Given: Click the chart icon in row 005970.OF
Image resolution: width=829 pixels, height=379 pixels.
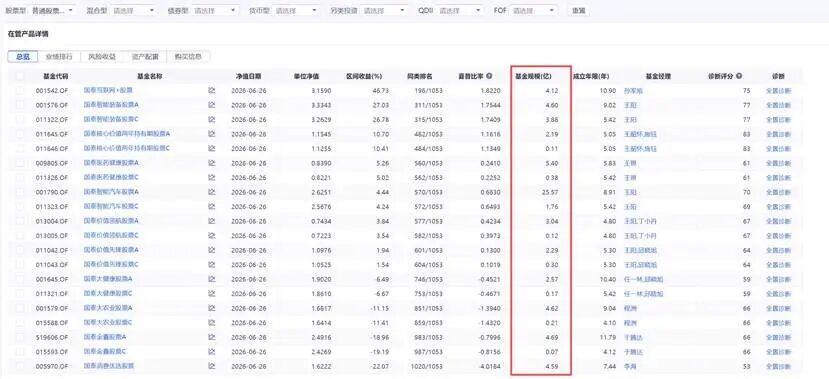Looking at the screenshot, I should pos(212,366).
